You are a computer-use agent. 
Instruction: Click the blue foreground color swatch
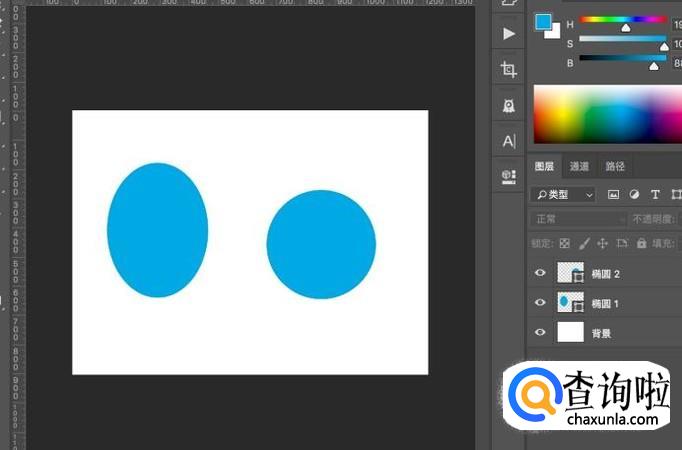543,22
